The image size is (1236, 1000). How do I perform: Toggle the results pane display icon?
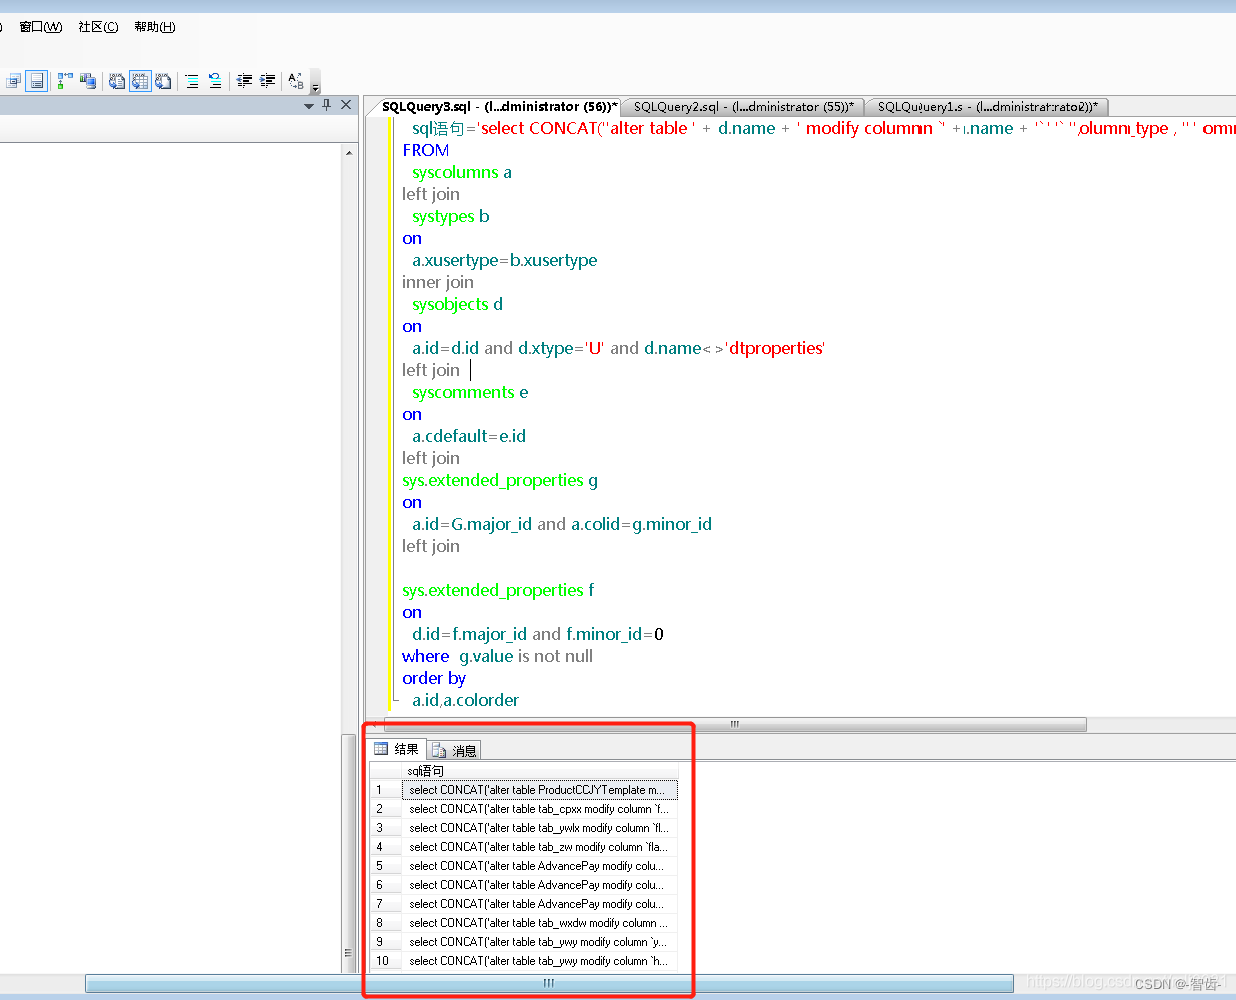pos(35,81)
